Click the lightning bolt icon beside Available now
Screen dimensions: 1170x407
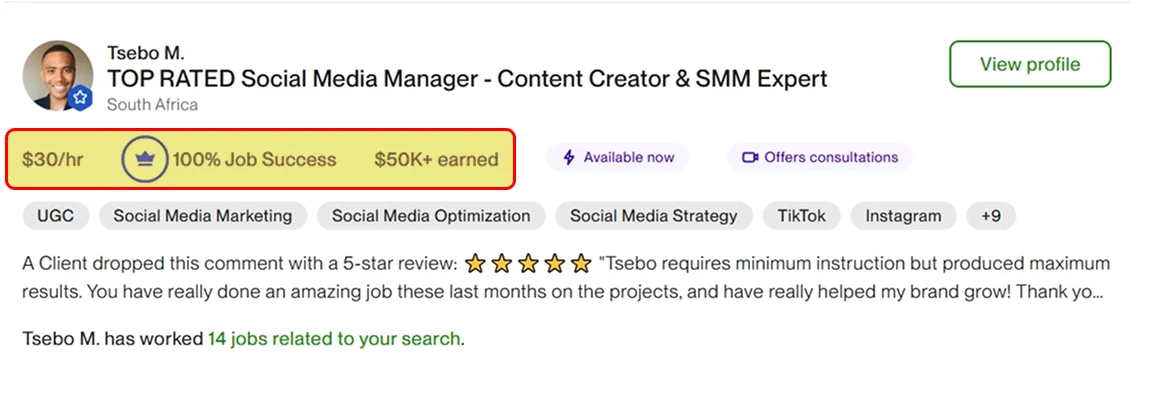click(570, 157)
